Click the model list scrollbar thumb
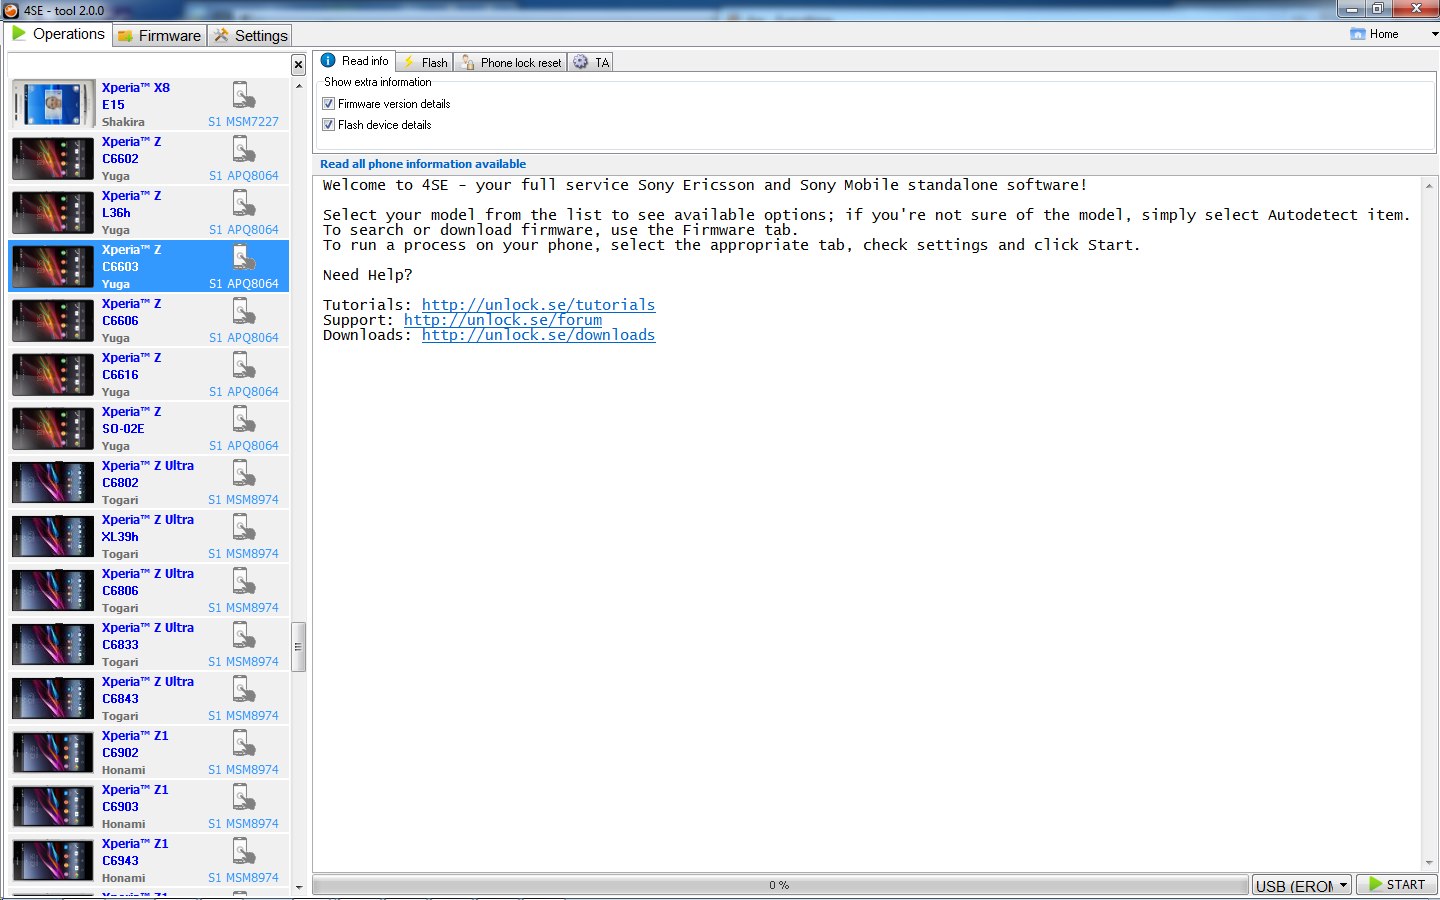Screen dimensions: 1440x900 [298, 647]
